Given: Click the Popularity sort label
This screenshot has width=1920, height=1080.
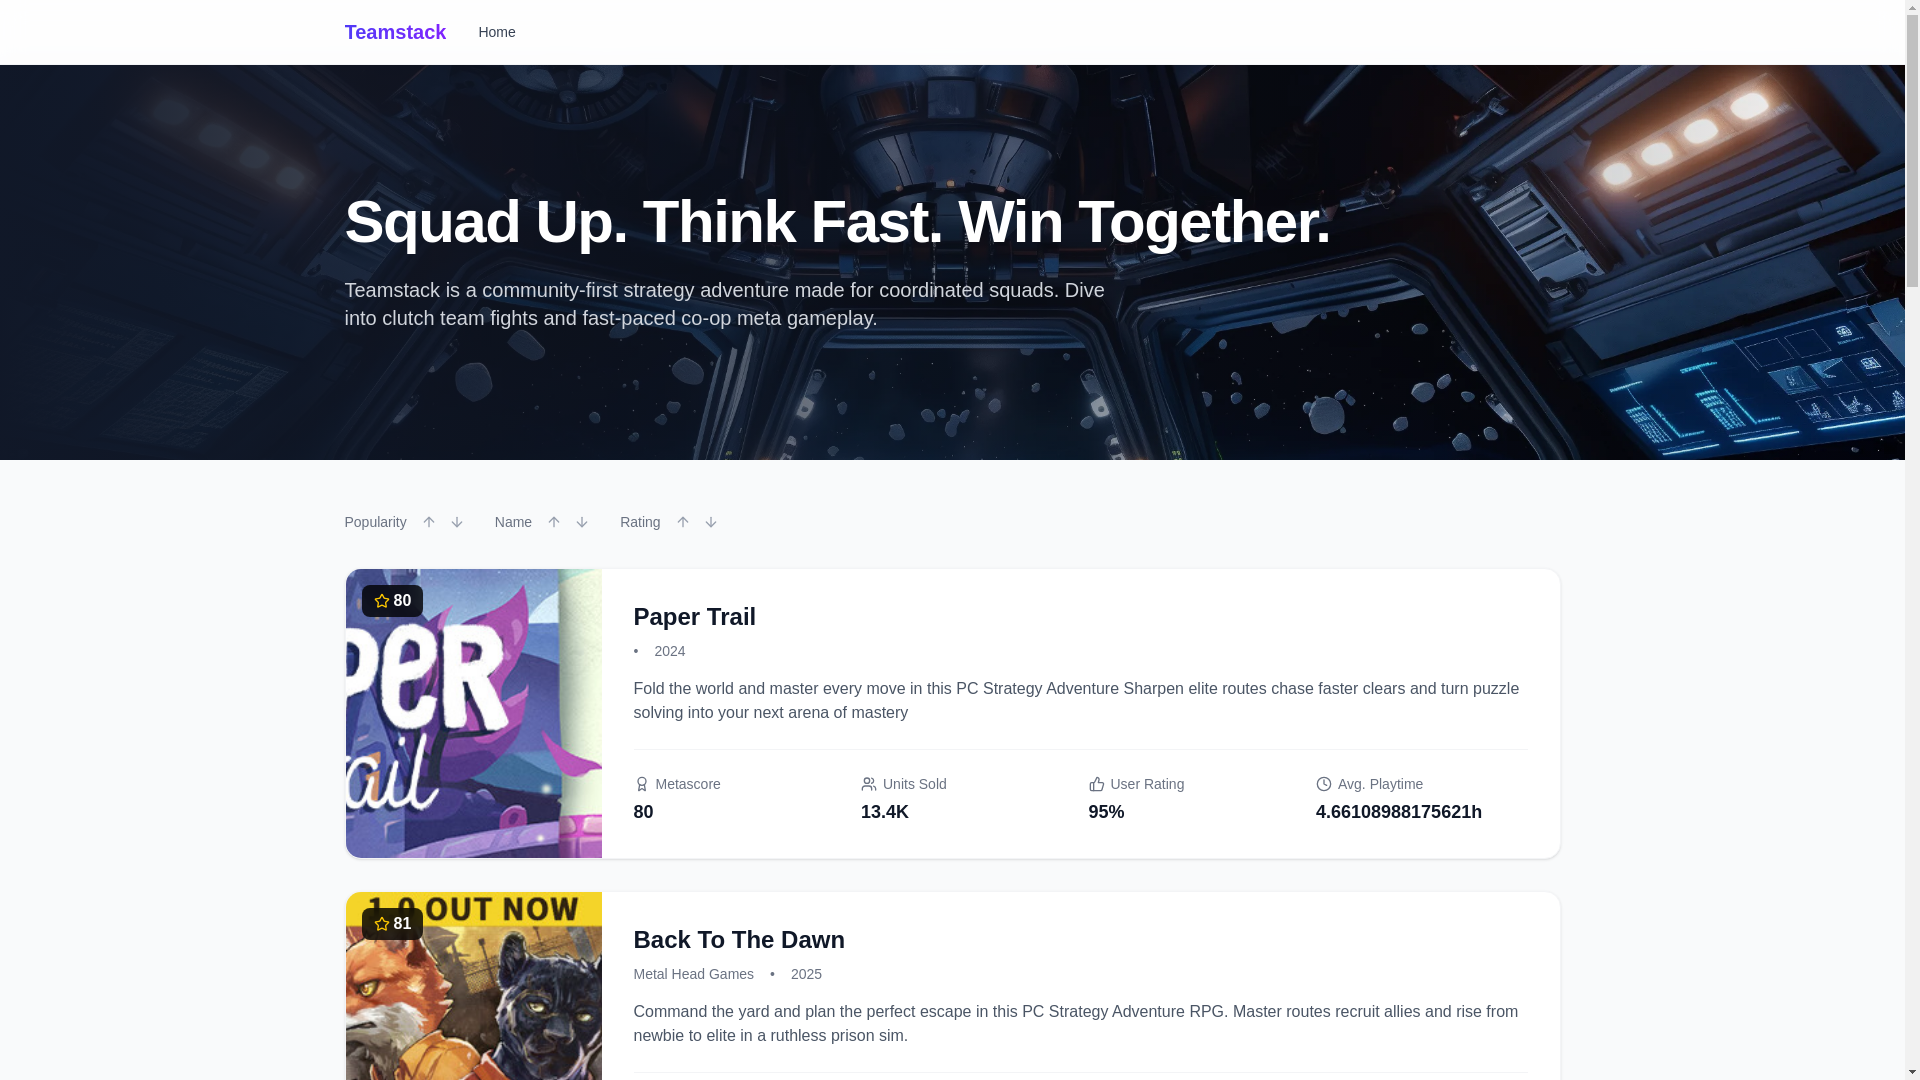Looking at the screenshot, I should [375, 522].
